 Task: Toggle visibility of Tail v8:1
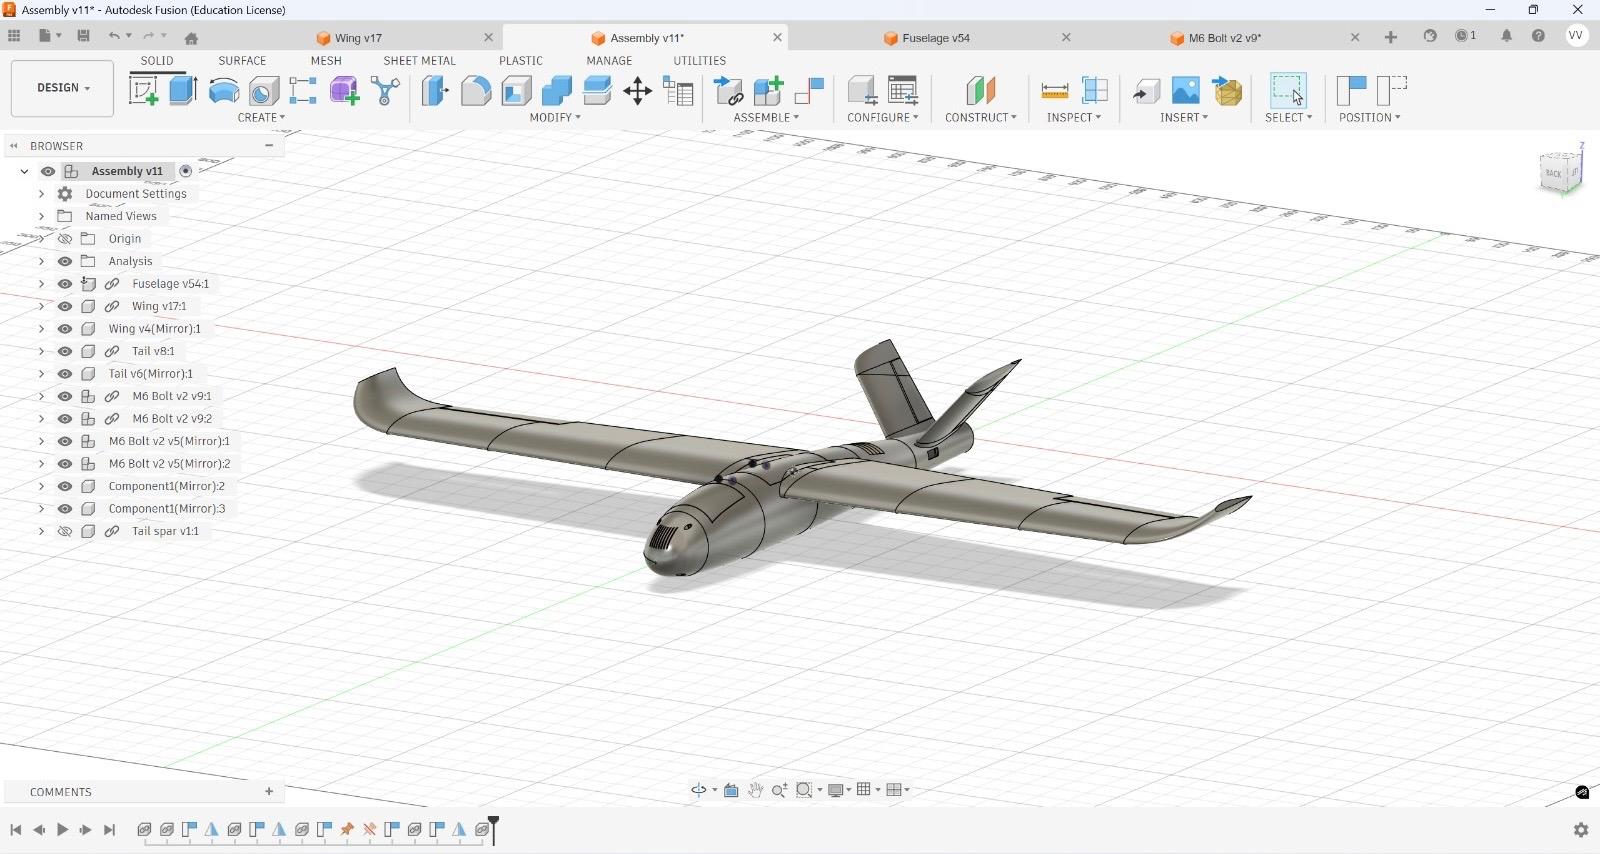[65, 351]
